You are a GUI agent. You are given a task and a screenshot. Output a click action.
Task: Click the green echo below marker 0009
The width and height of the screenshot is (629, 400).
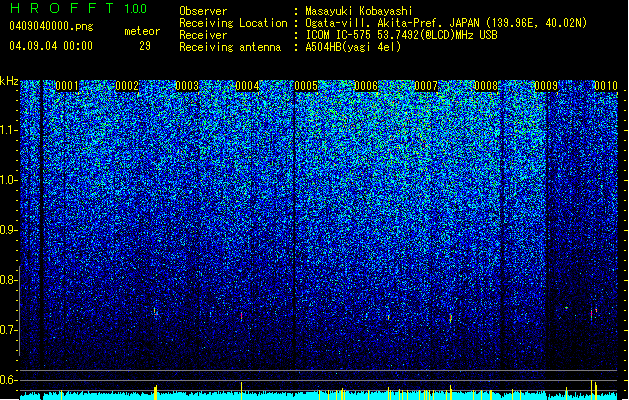coord(566,308)
